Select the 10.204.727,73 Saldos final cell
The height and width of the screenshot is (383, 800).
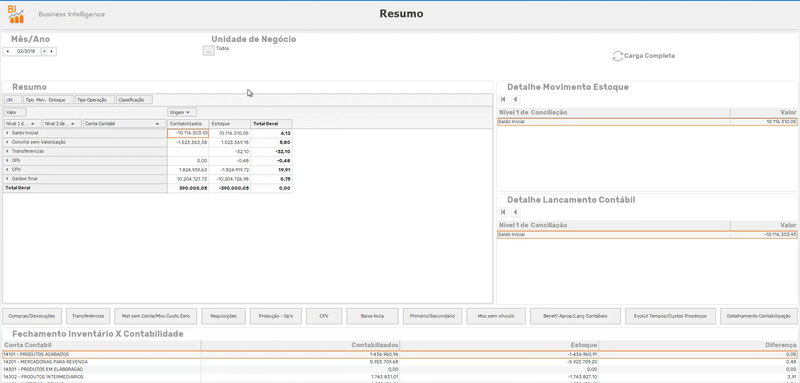point(188,178)
